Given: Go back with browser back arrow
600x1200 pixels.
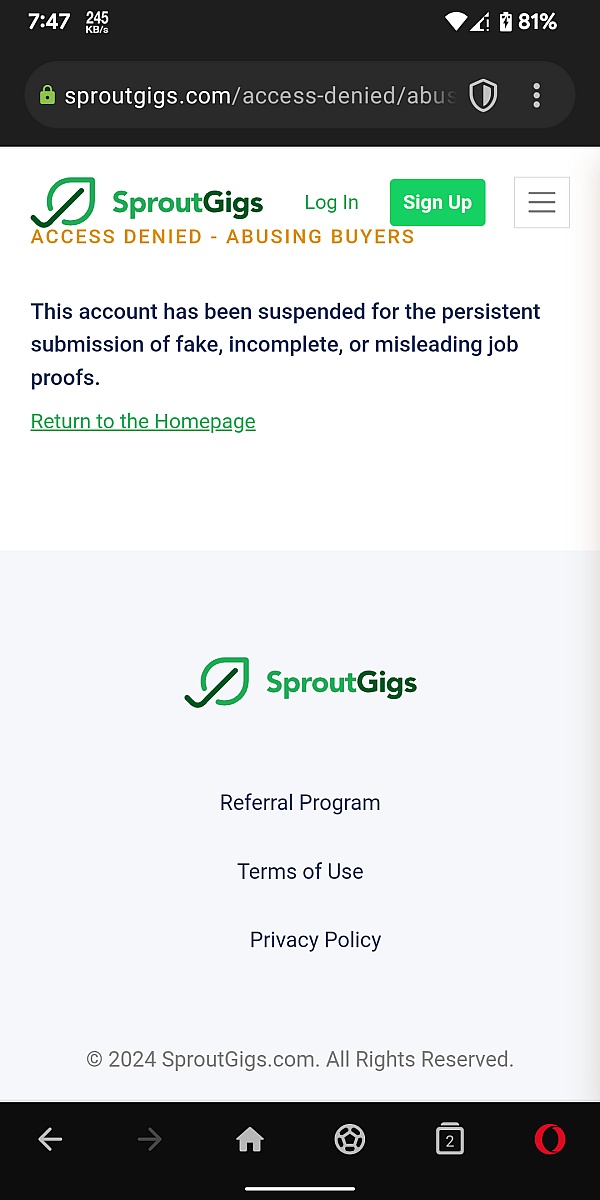Looking at the screenshot, I should coord(50,1139).
